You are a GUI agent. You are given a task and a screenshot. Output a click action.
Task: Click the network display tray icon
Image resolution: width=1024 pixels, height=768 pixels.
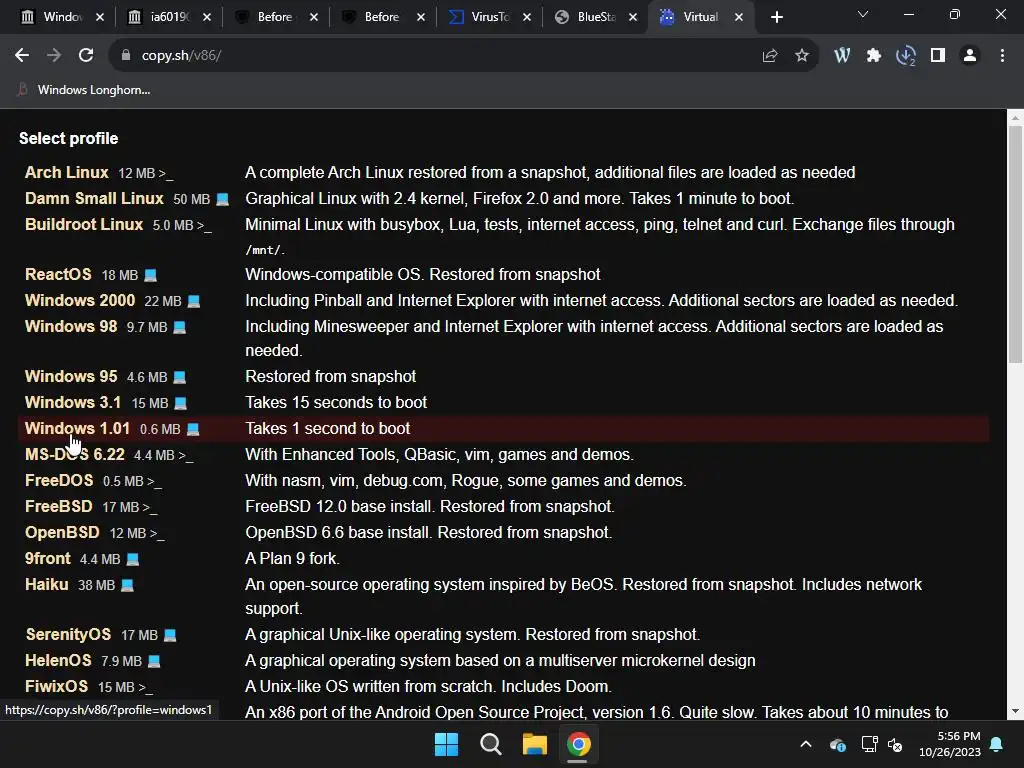pos(869,744)
